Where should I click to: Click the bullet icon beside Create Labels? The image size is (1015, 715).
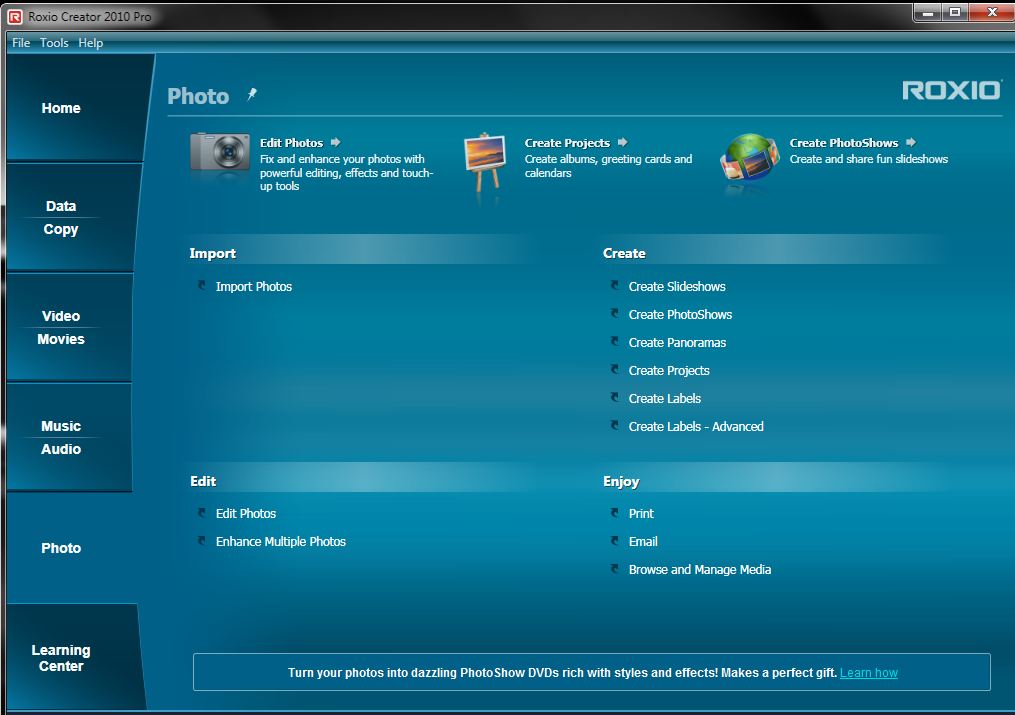[x=614, y=397]
